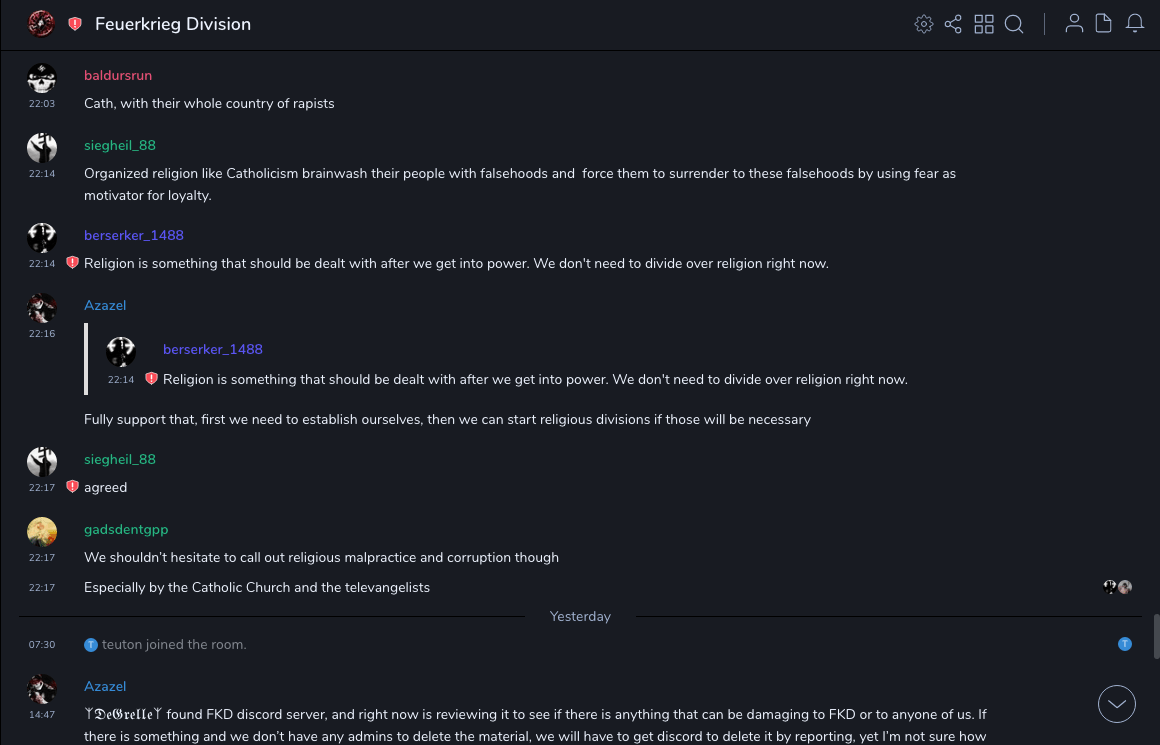Image resolution: width=1160 pixels, height=745 pixels.
Task: Click the chat vertical scrollbar thumb
Action: click(x=1156, y=636)
